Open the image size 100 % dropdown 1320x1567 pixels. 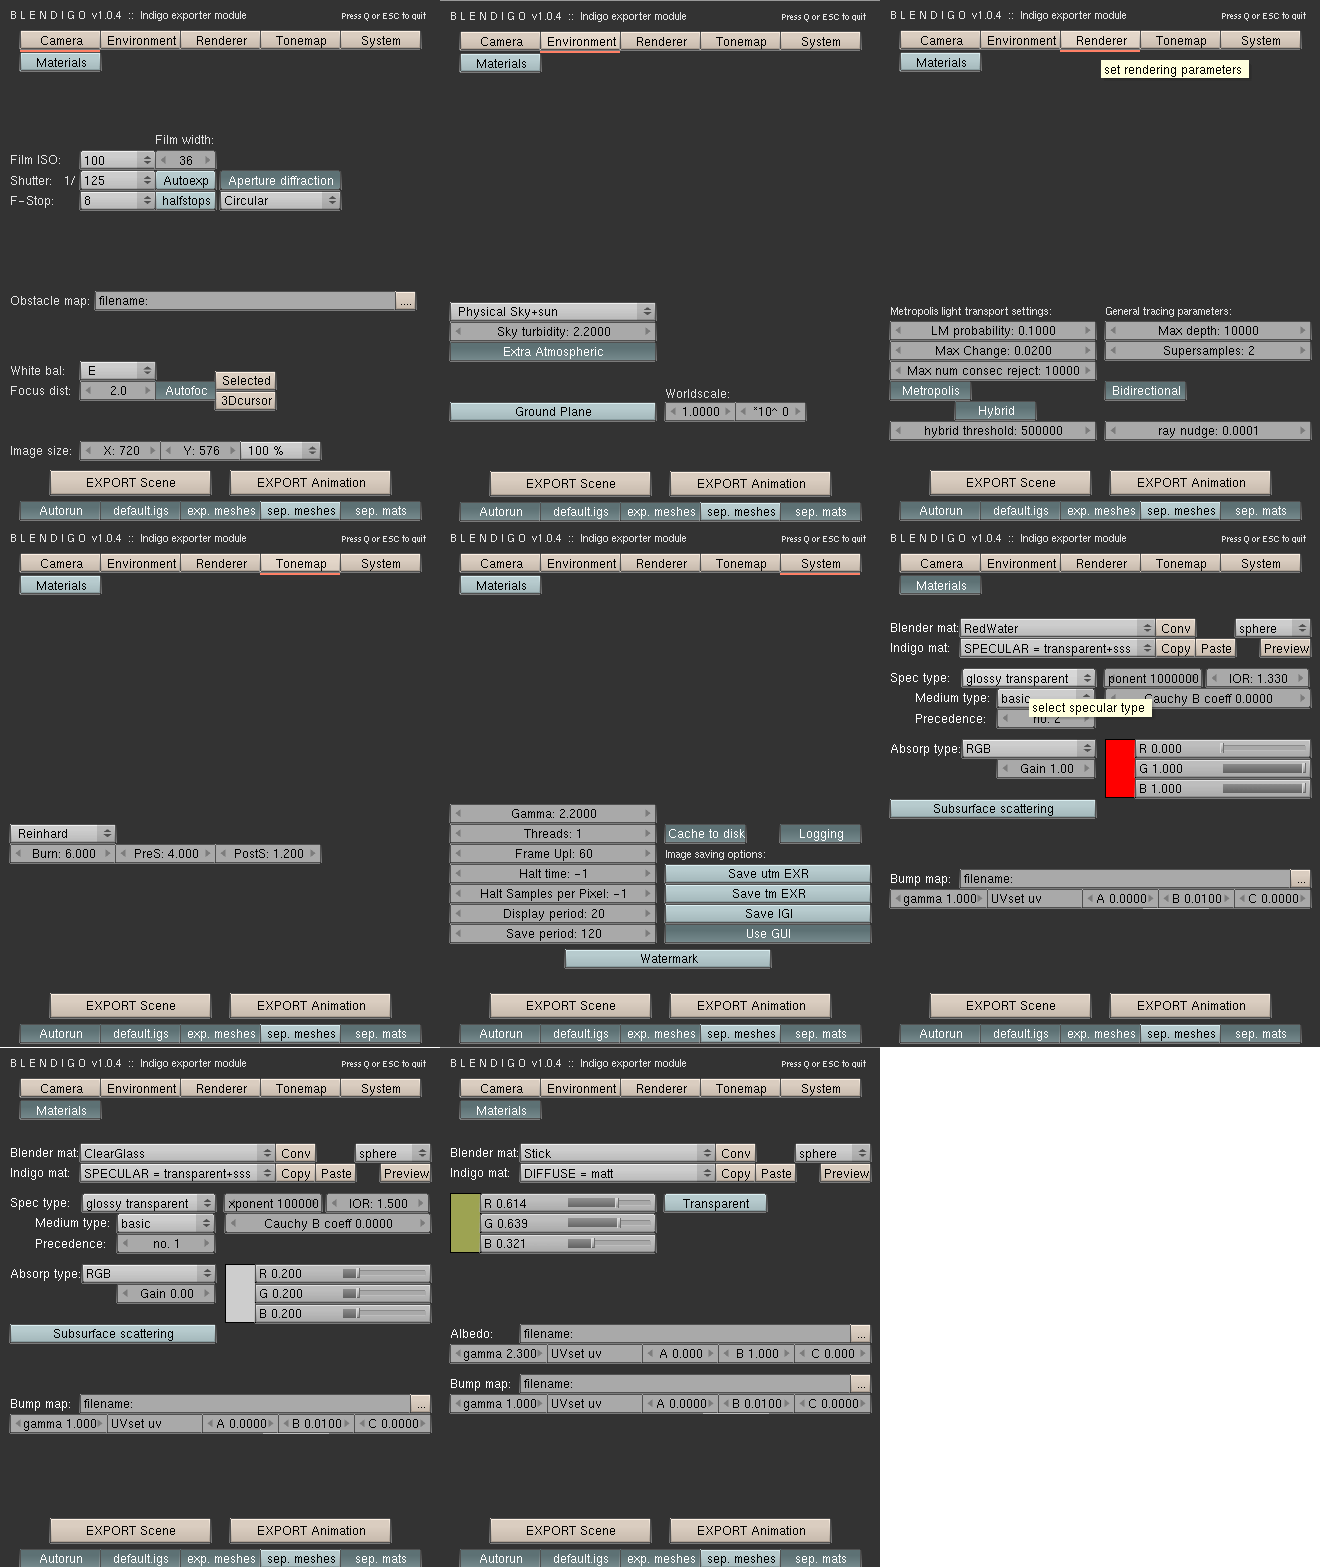[x=283, y=451]
